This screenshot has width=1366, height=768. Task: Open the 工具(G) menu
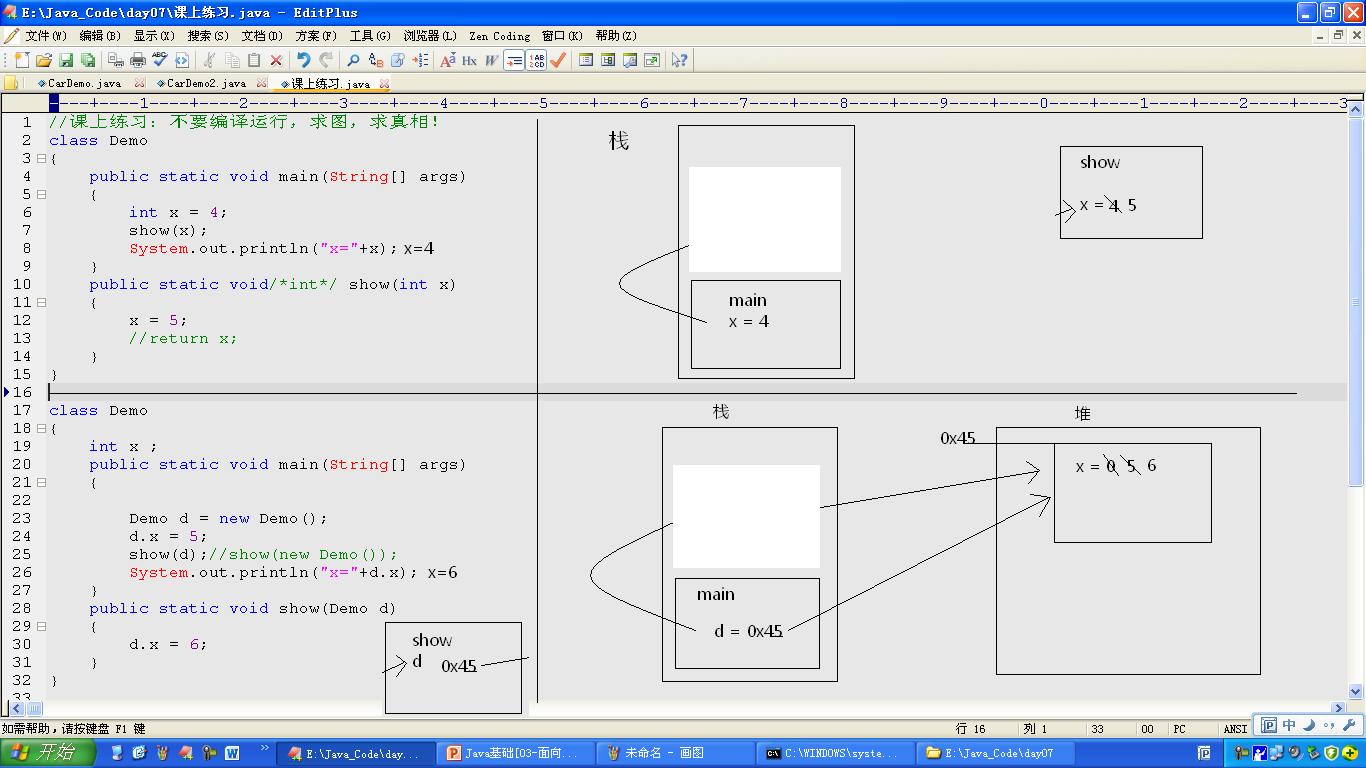370,36
